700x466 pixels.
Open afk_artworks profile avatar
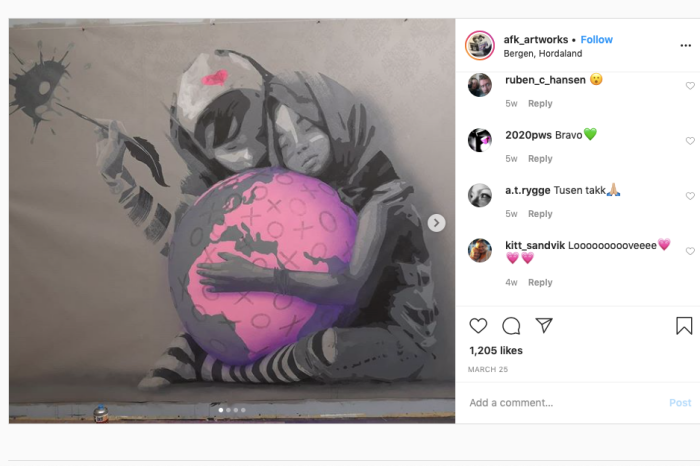[480, 45]
